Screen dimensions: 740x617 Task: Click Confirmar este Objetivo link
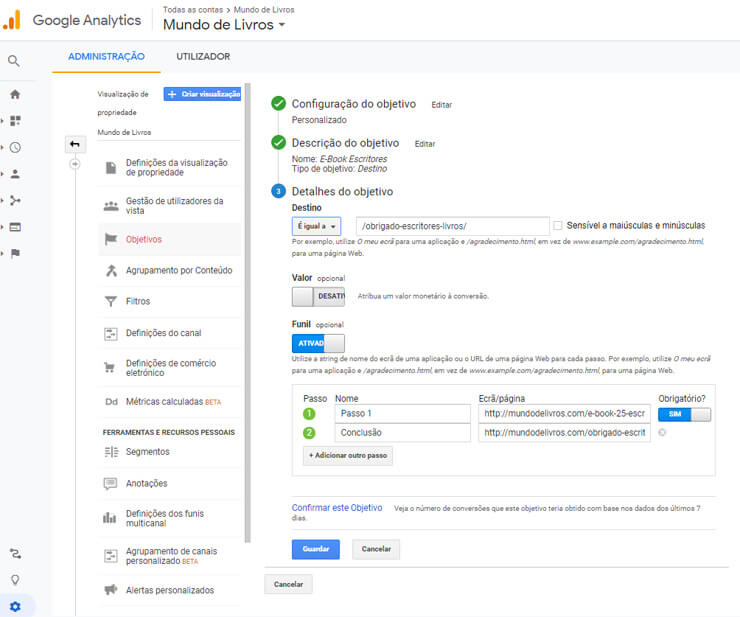(337, 508)
